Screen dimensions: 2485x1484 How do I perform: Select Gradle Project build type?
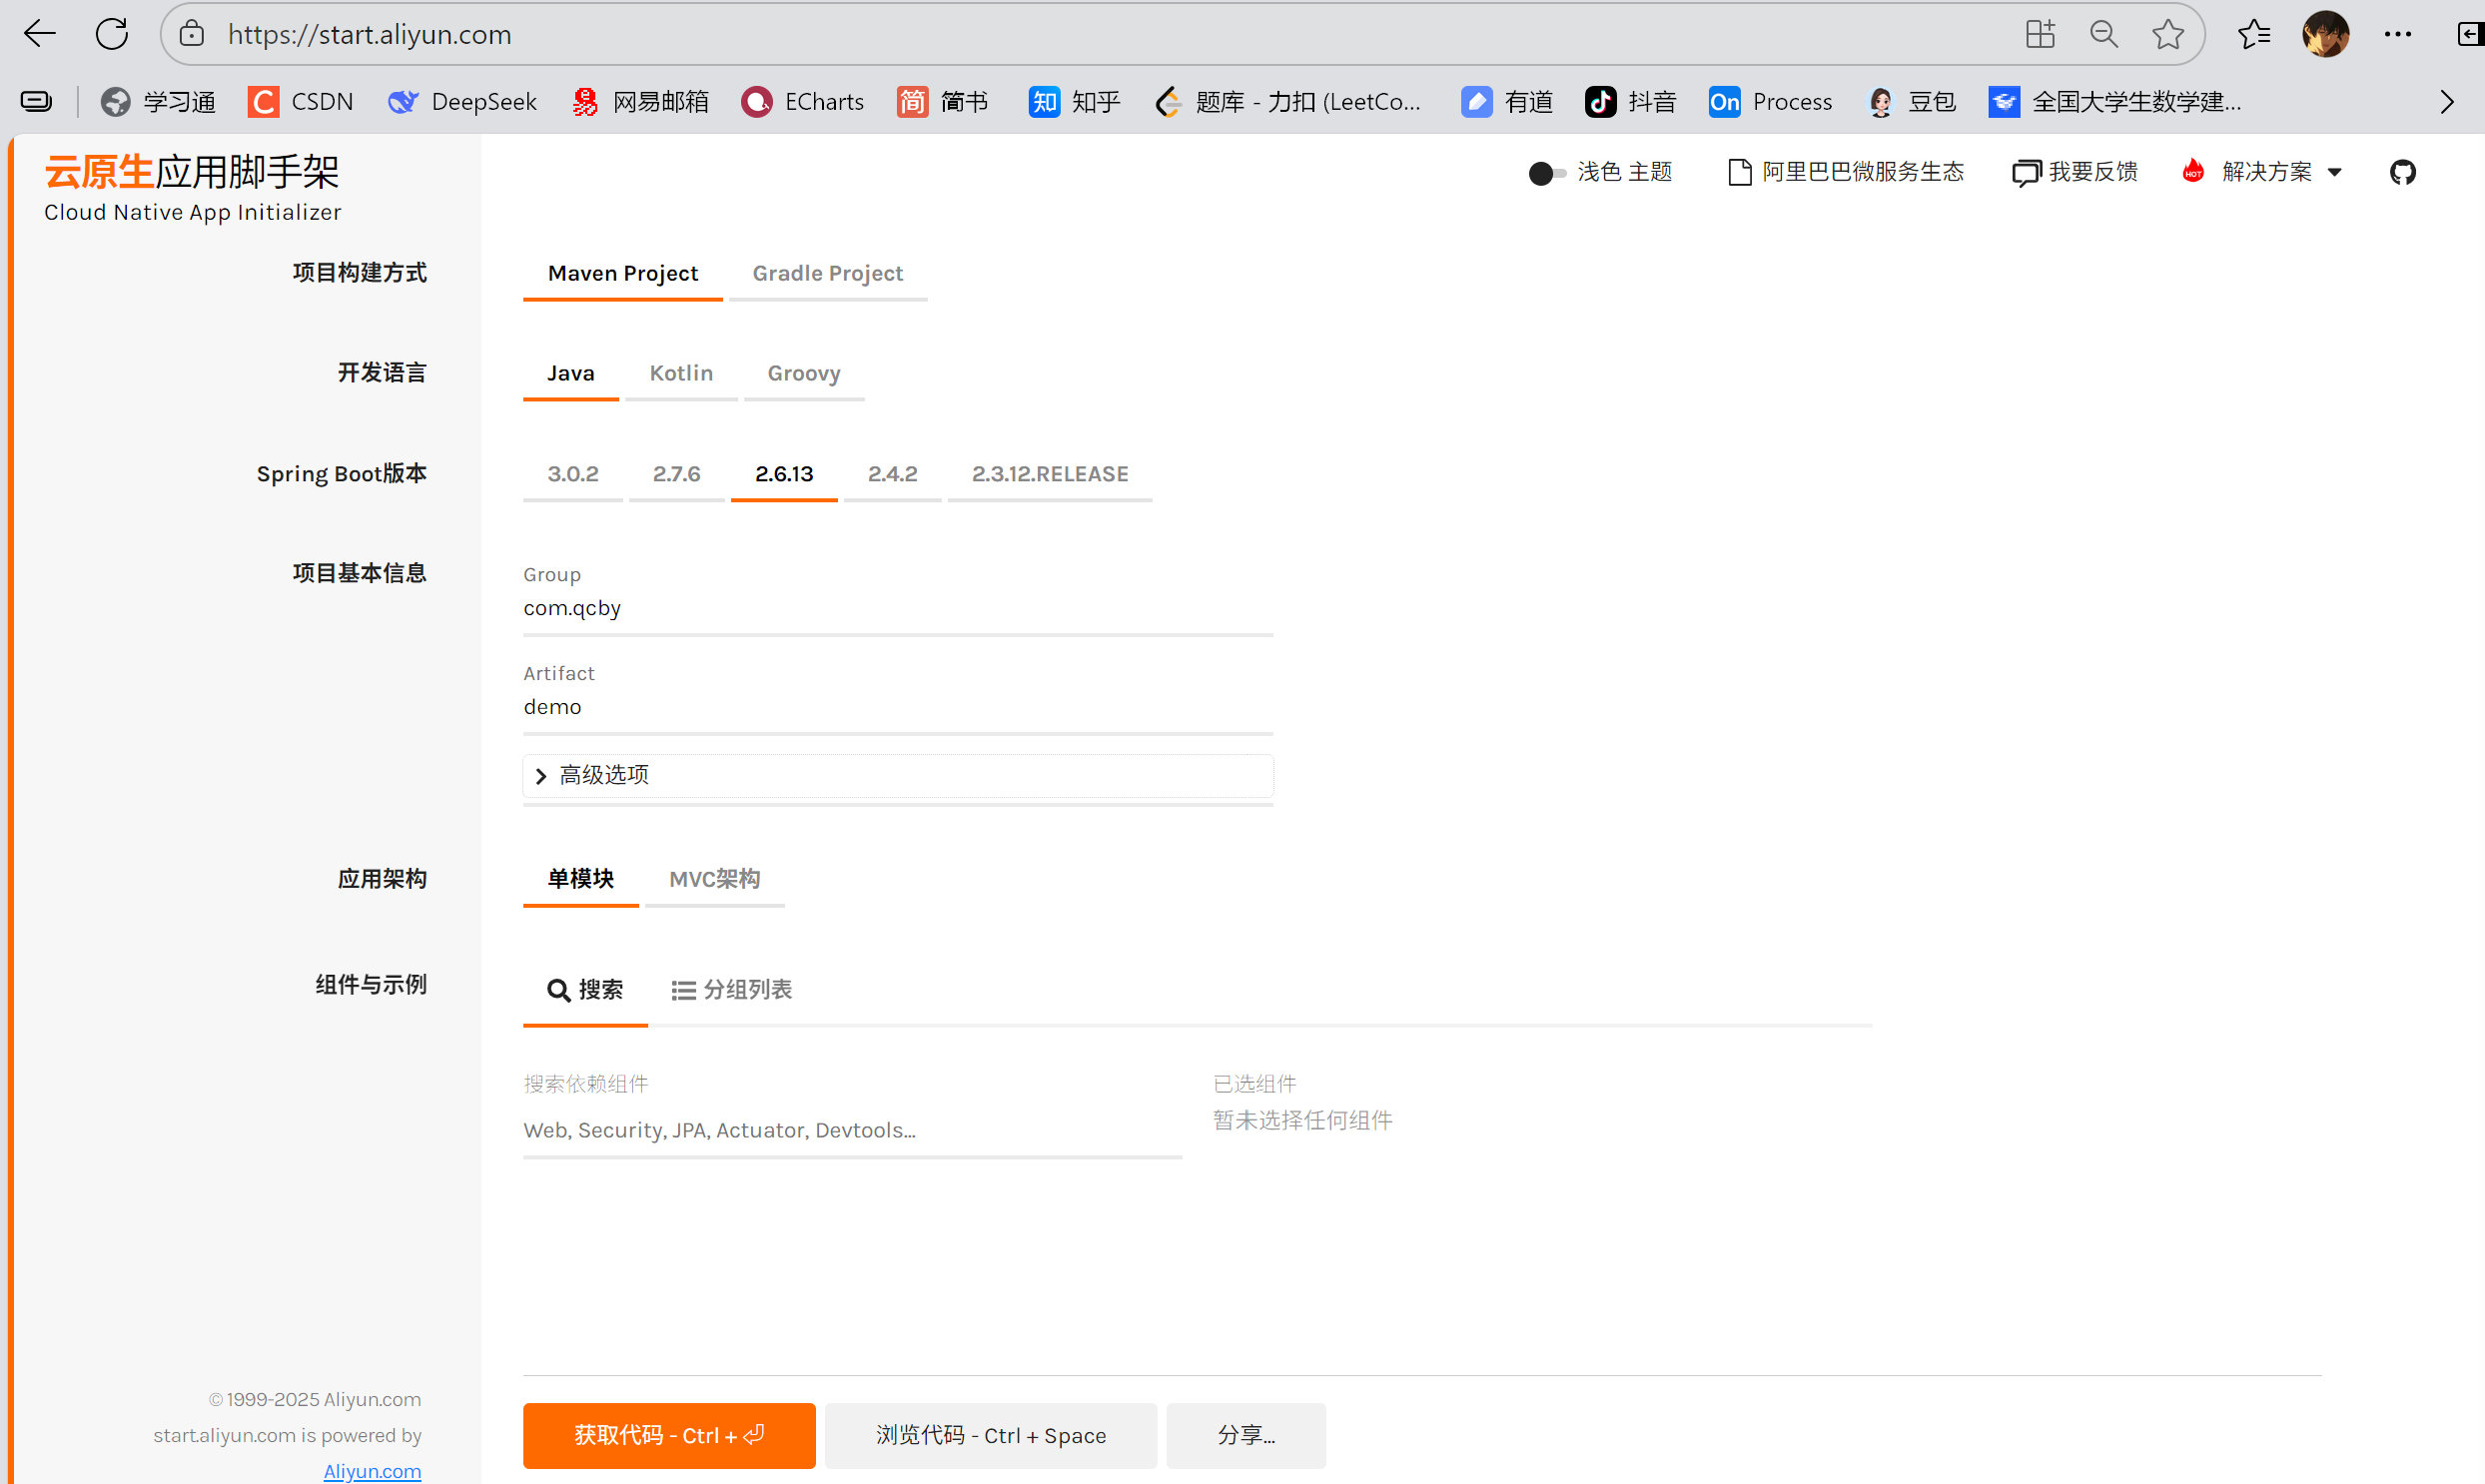[827, 274]
